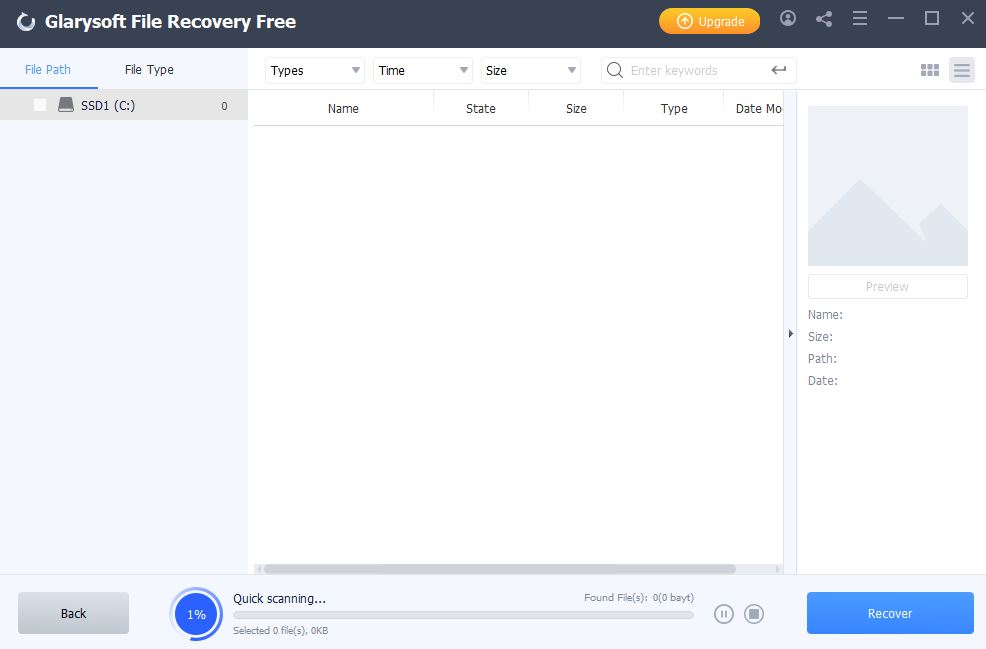Click the preview image placeholder

[x=887, y=186]
